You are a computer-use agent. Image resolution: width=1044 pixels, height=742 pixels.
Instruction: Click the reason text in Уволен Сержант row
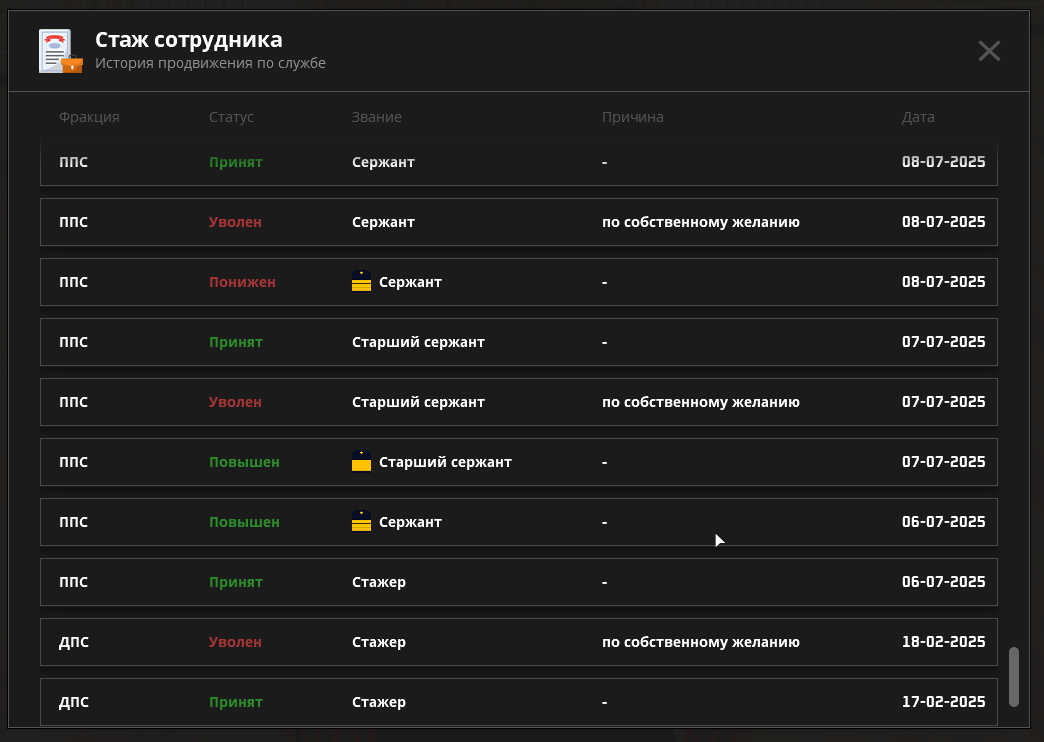700,222
